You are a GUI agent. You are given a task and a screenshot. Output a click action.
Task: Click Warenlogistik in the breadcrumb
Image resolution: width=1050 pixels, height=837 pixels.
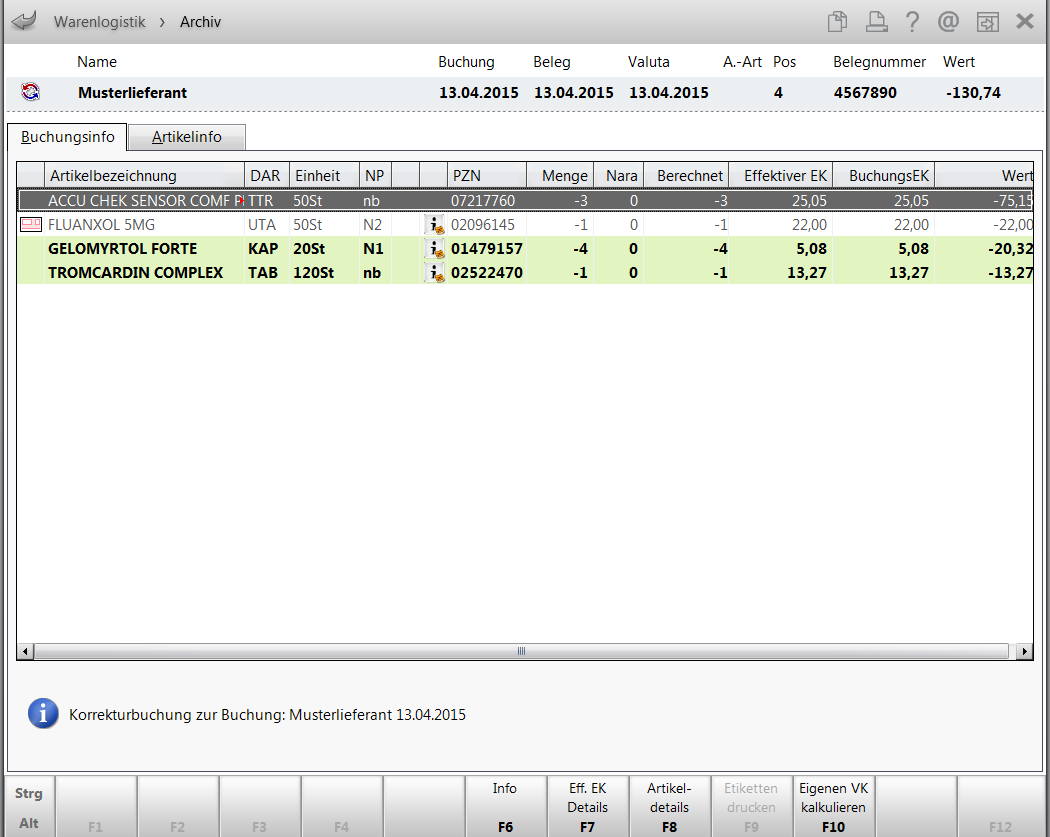(99, 22)
